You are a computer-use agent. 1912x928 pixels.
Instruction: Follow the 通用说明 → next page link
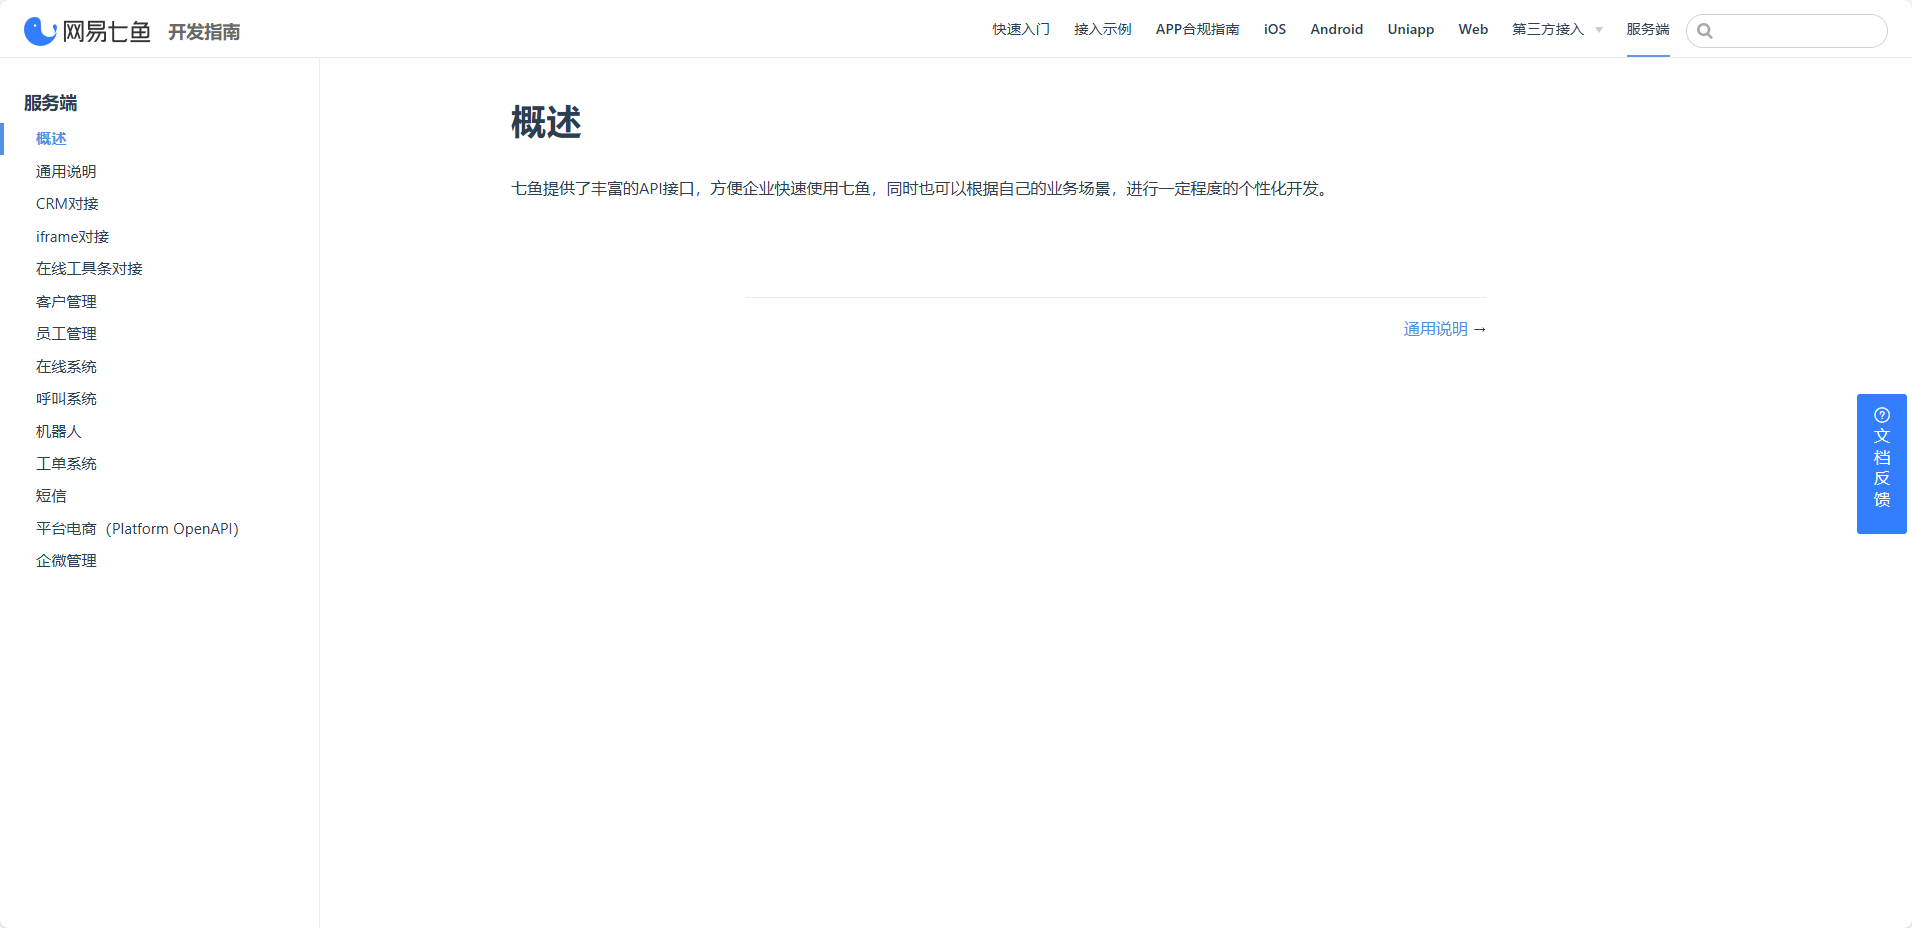[x=1444, y=329]
